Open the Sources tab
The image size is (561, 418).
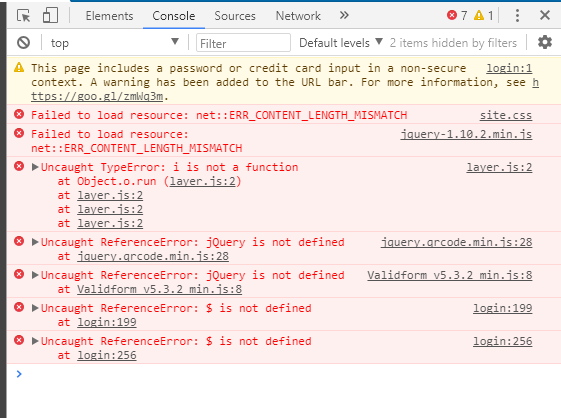coord(235,16)
